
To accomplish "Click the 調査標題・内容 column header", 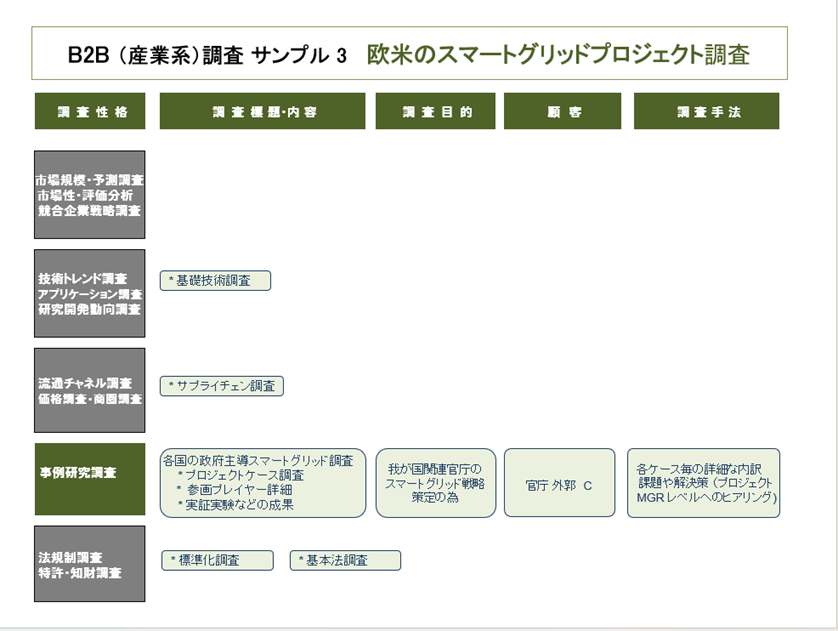I will (262, 111).
